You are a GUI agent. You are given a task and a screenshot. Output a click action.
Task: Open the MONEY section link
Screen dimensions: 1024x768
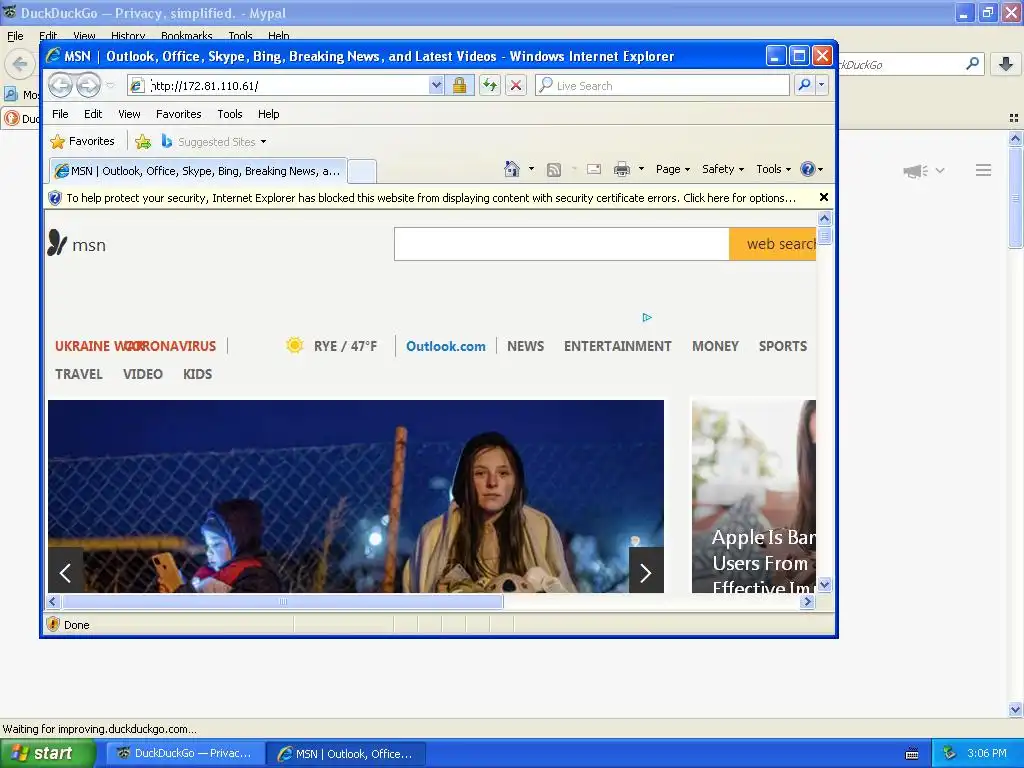(x=715, y=346)
